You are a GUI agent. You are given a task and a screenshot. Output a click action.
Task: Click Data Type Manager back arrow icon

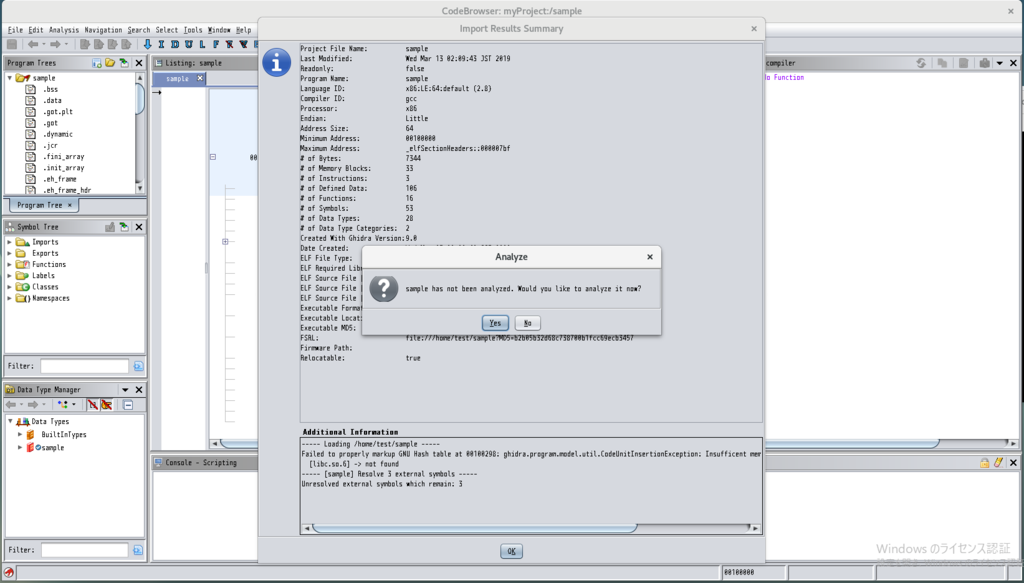point(11,405)
